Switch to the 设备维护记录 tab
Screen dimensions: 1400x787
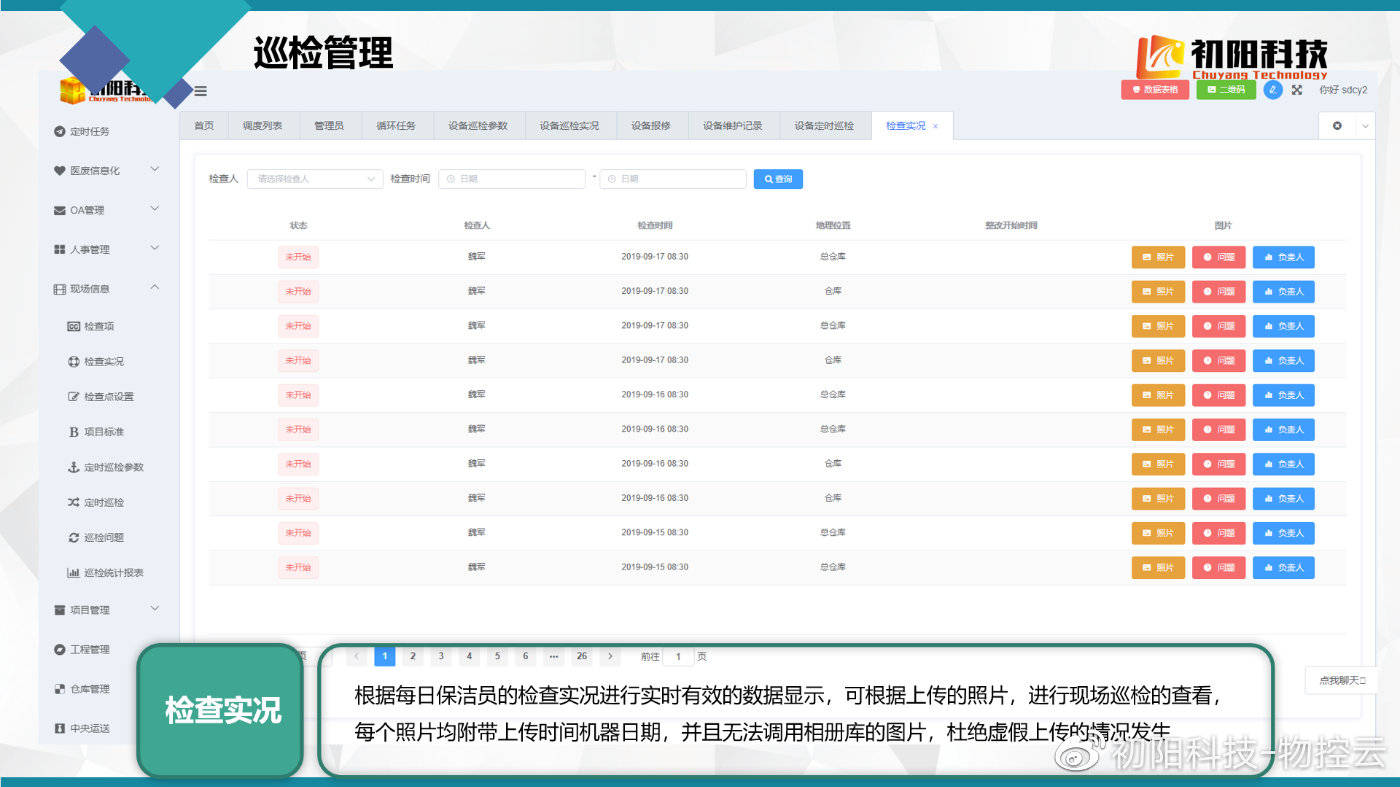click(733, 126)
